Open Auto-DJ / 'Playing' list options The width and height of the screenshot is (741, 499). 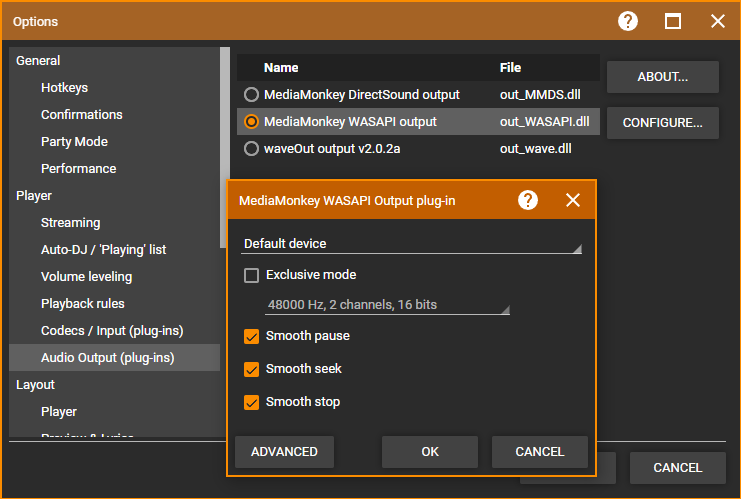[103, 250]
